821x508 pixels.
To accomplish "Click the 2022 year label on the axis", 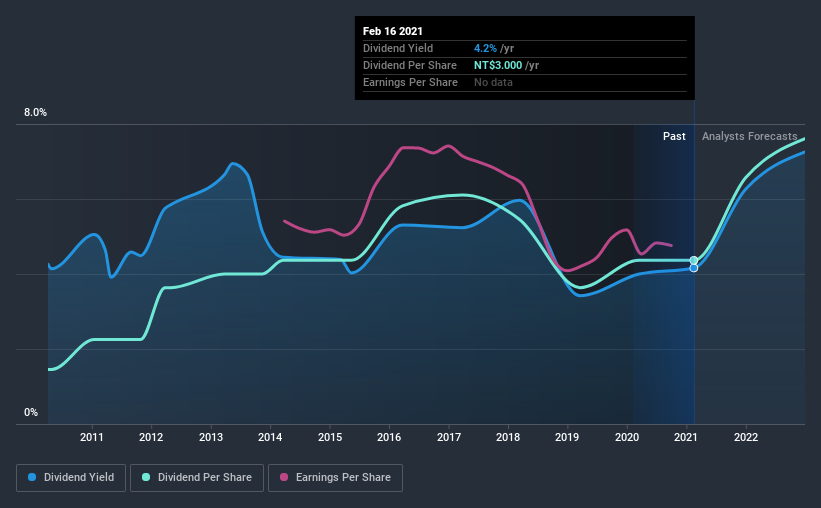I will 746,437.
